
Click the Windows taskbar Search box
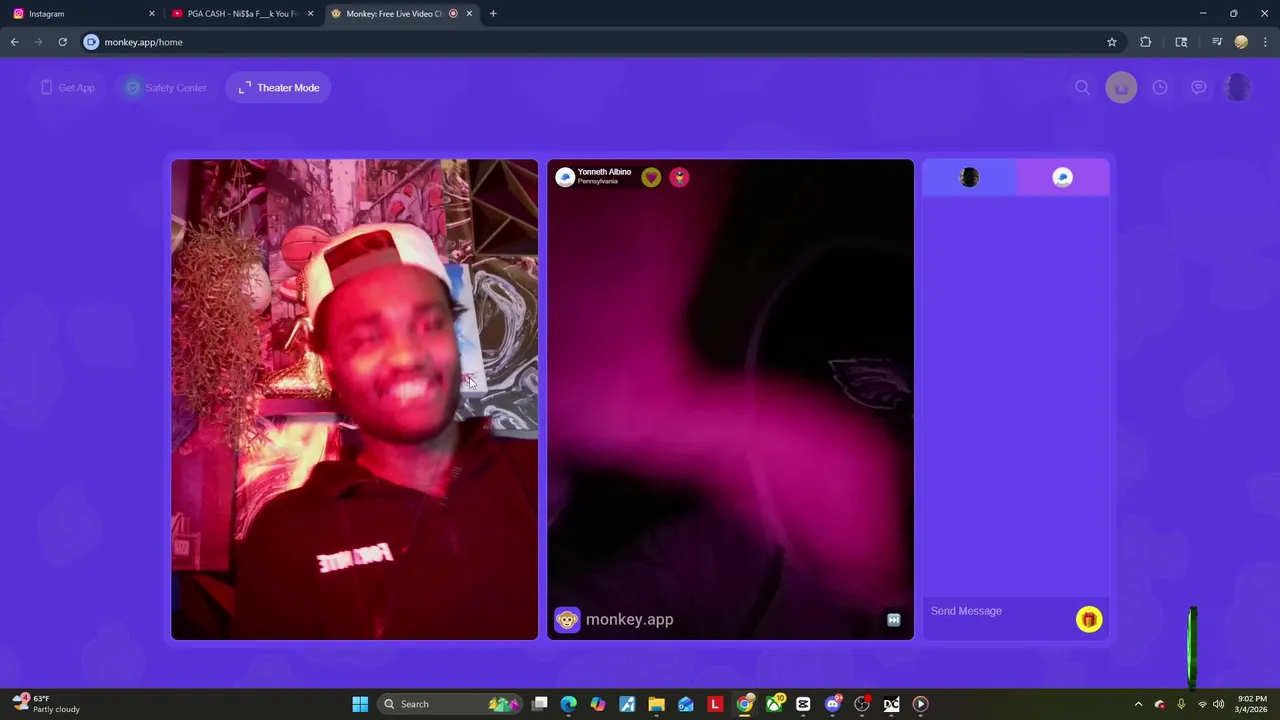tap(452, 704)
